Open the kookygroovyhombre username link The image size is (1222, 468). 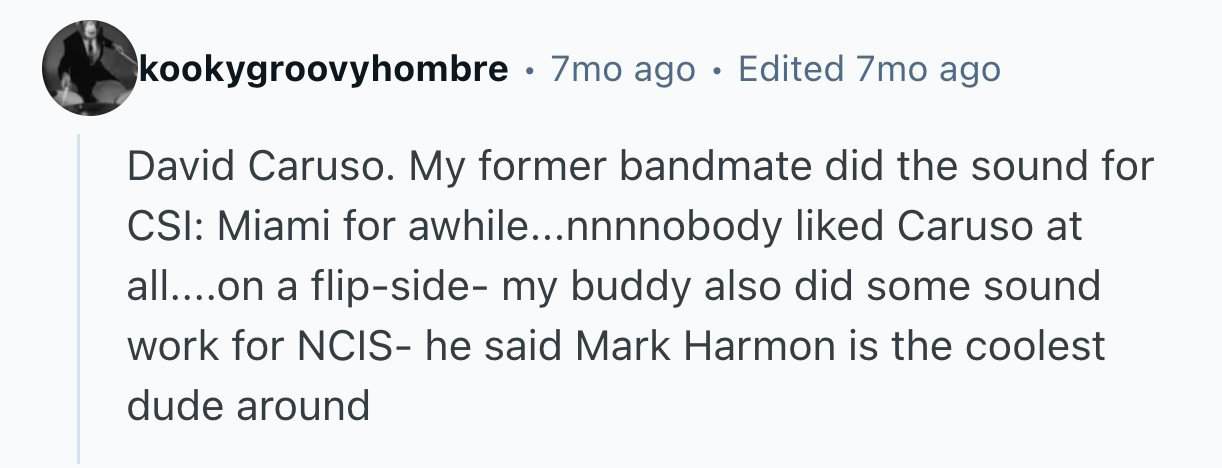pyautogui.click(x=322, y=69)
